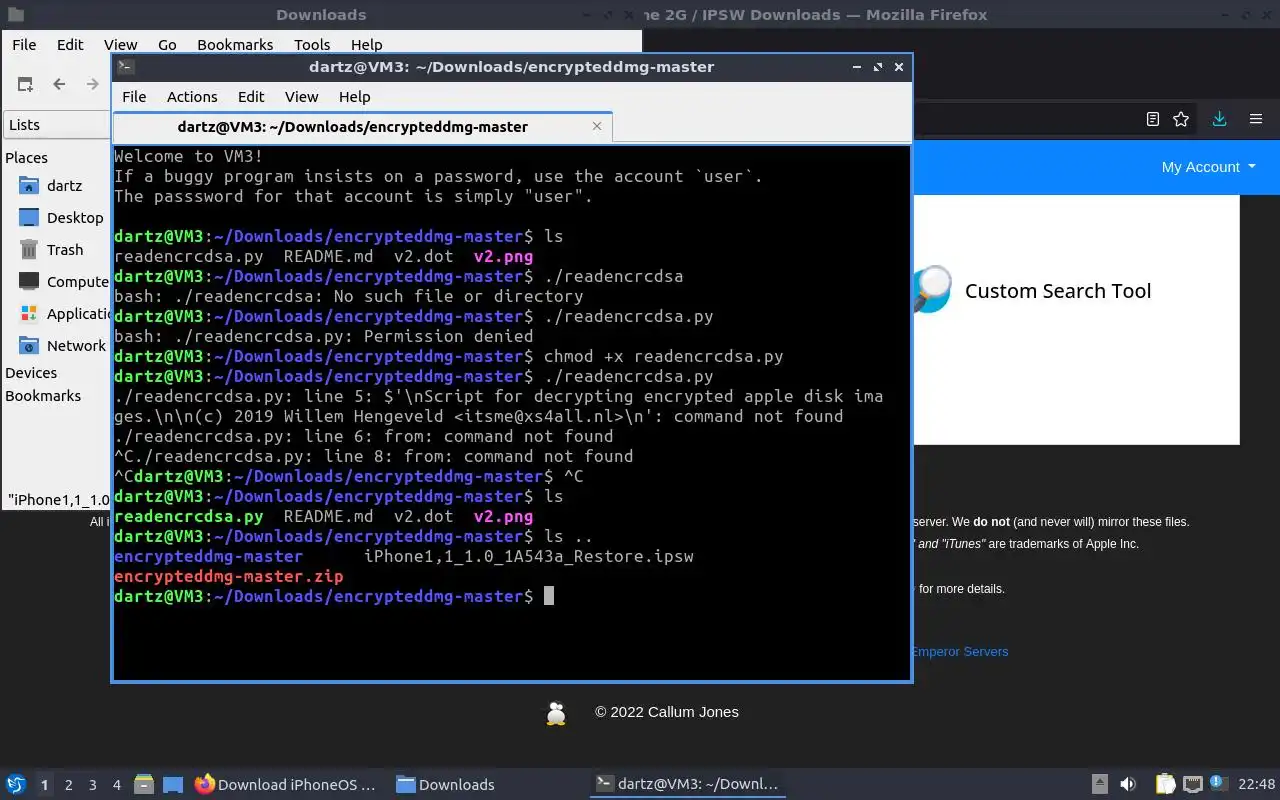Click removable media eject tray icon

(x=1099, y=785)
